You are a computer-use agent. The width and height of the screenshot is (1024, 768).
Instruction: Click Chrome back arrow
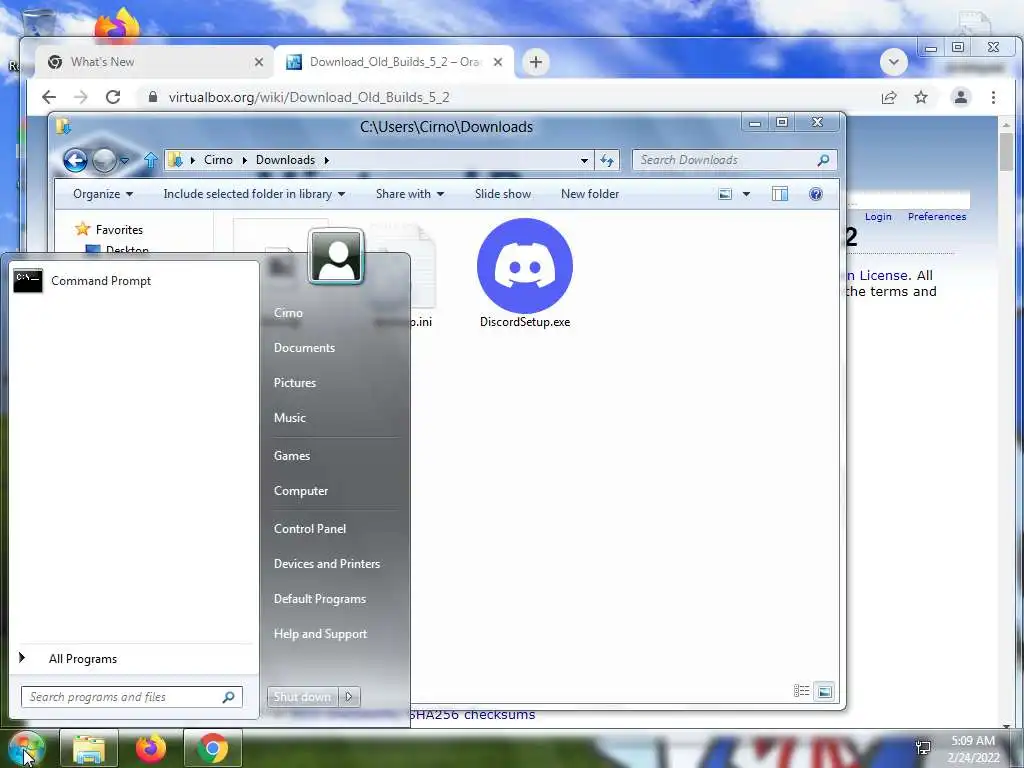tap(49, 97)
